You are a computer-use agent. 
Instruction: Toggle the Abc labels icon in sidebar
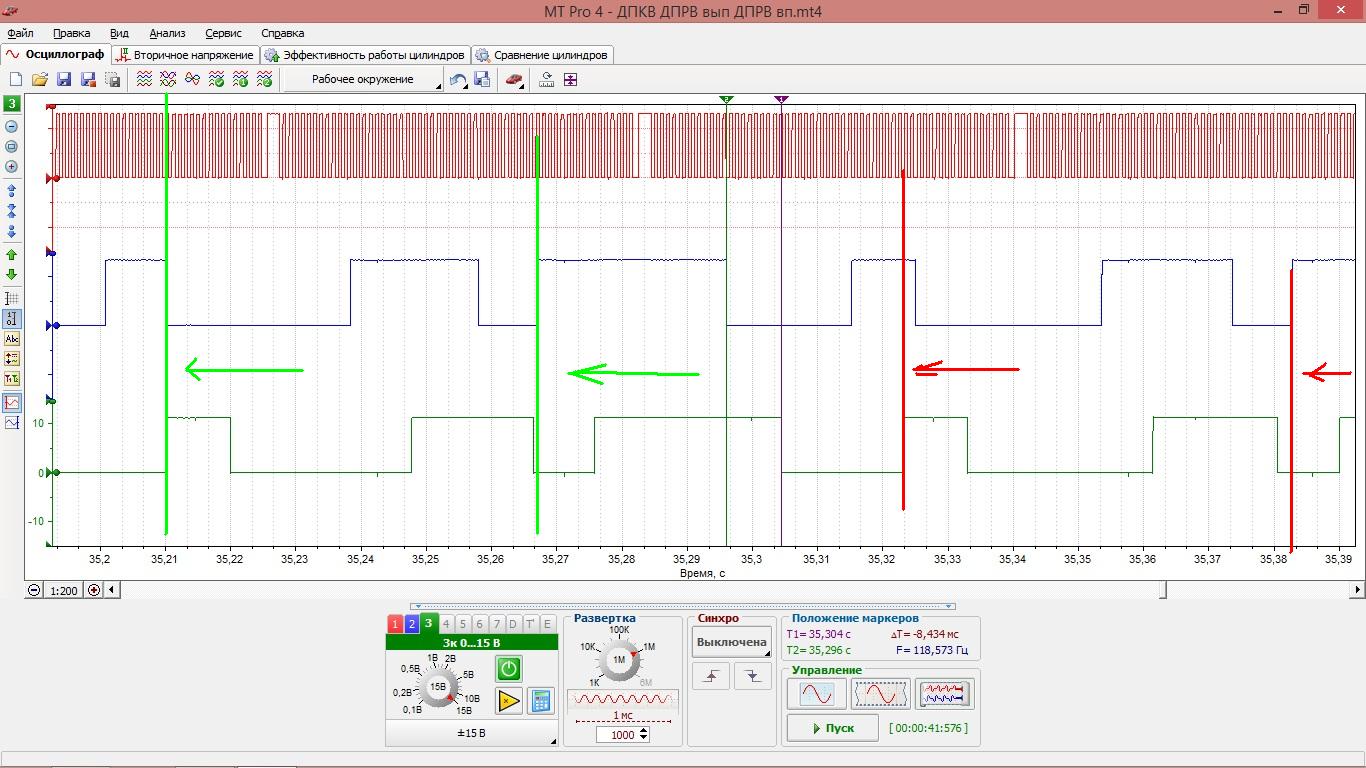pos(12,339)
